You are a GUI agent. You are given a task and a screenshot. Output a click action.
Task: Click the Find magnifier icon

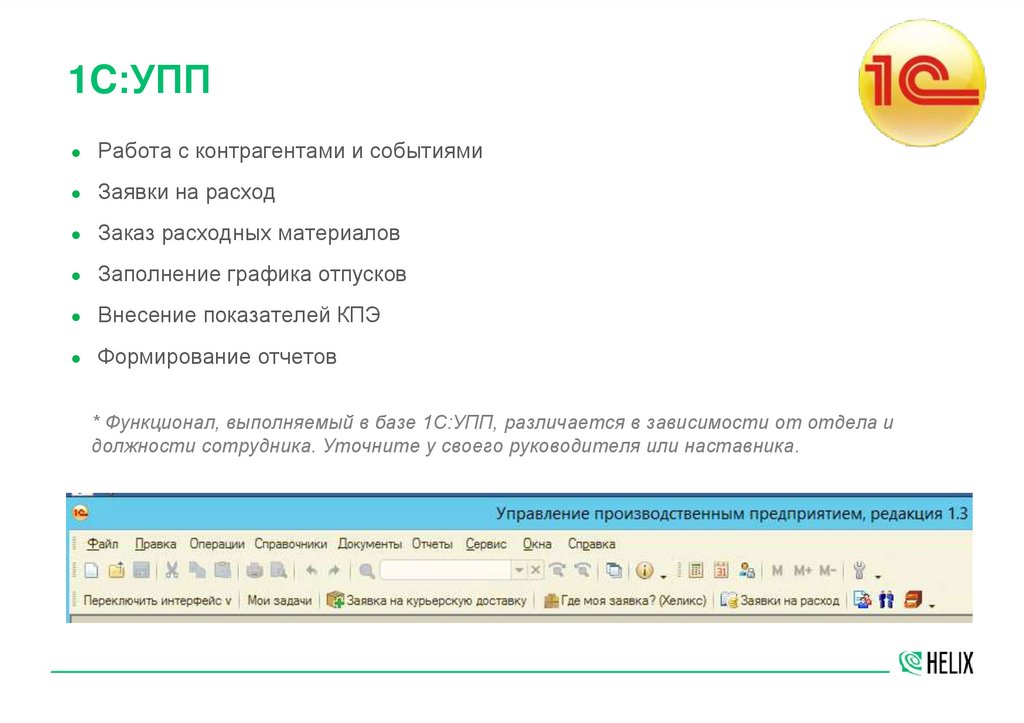coord(367,571)
